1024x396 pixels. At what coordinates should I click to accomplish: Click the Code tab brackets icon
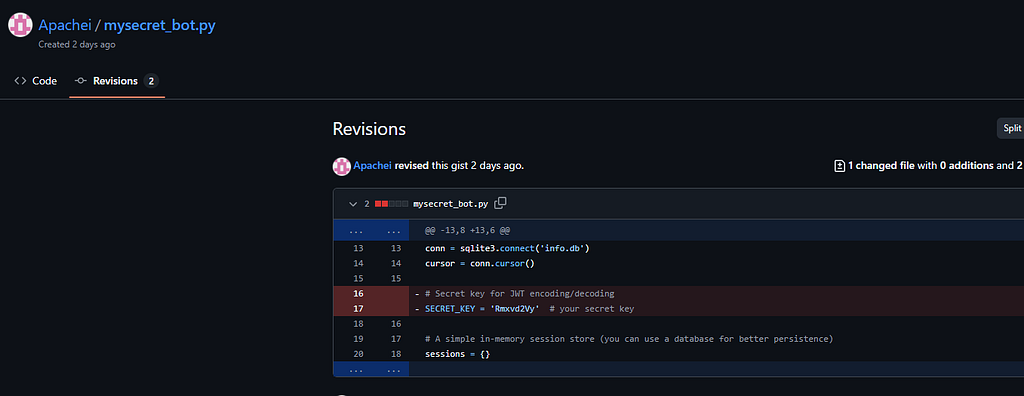(20, 81)
